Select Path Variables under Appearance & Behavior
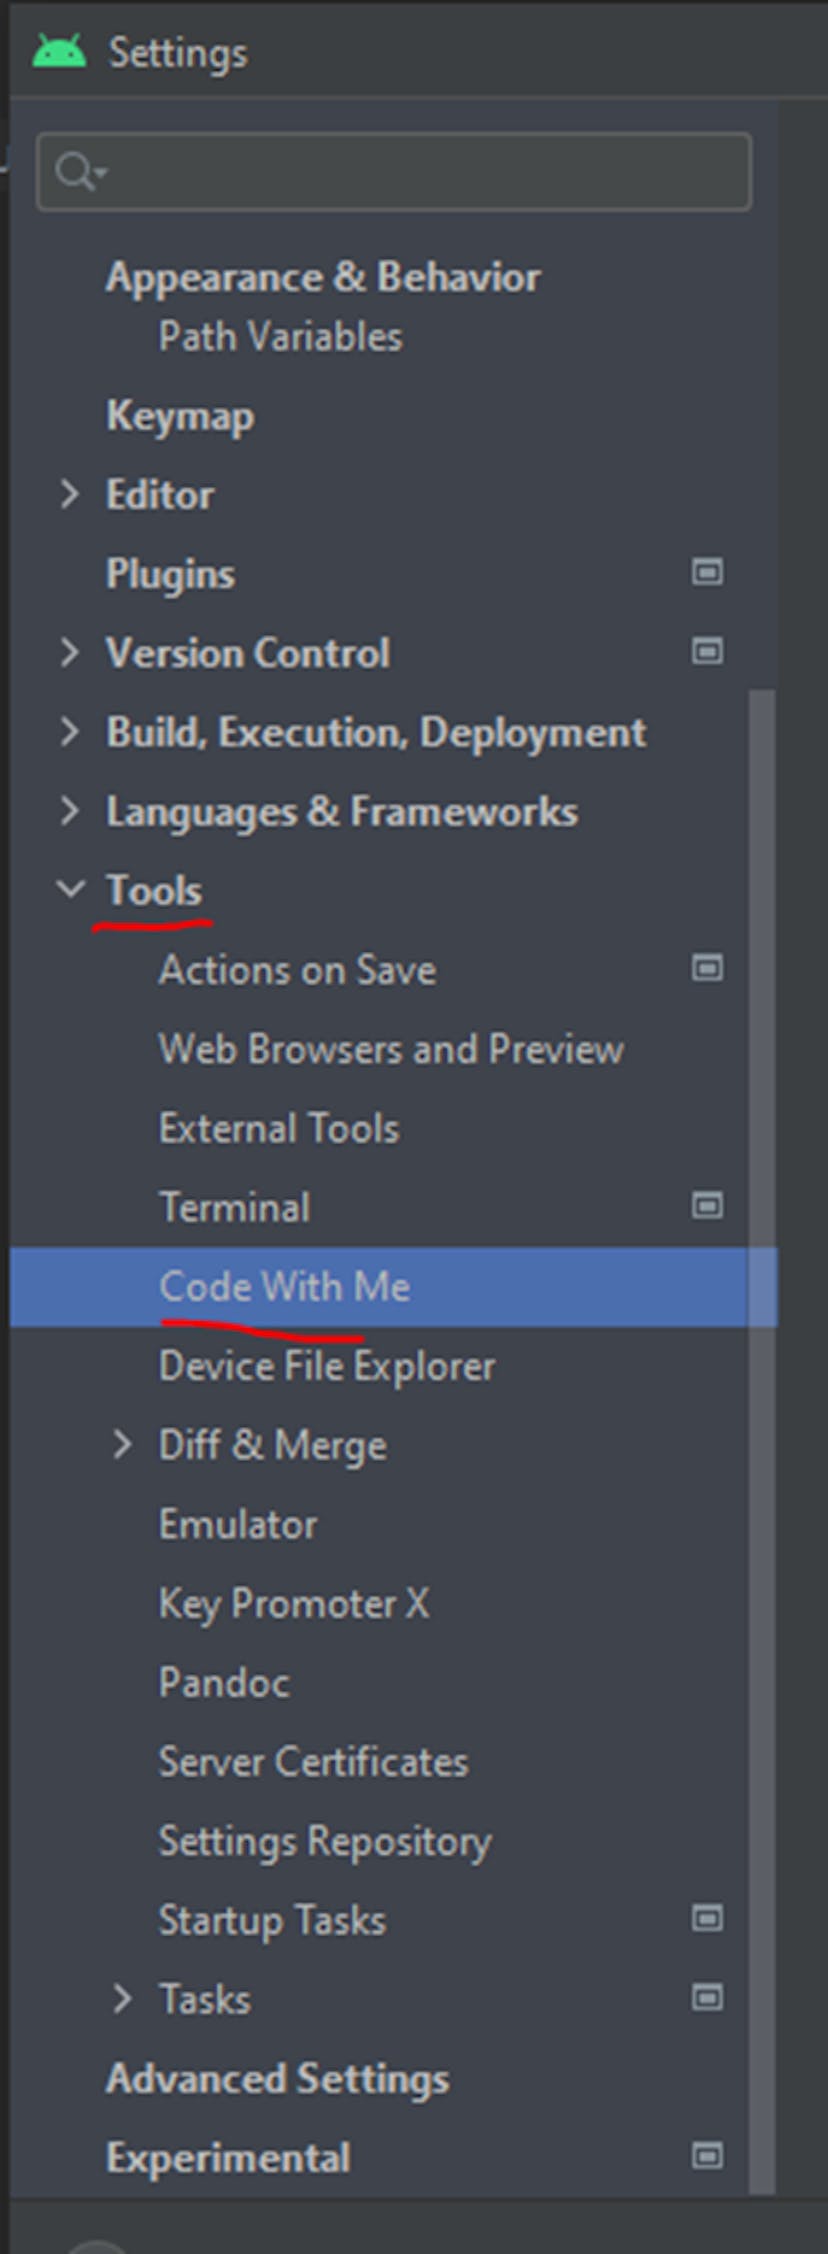 point(280,337)
